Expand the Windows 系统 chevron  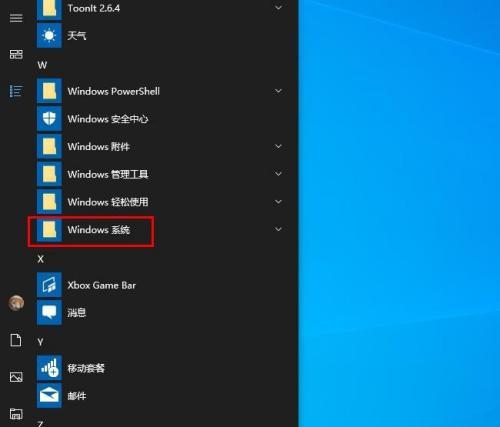(278, 229)
